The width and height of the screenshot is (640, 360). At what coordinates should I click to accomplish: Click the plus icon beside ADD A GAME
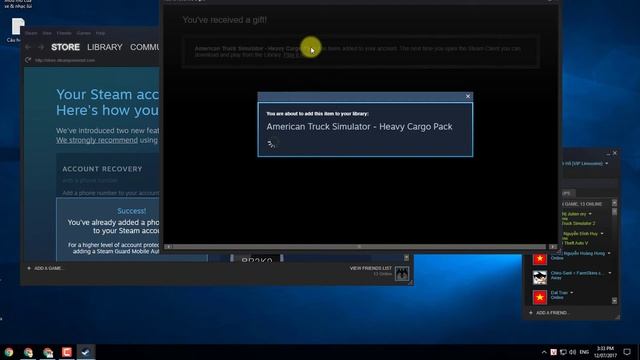(29, 268)
